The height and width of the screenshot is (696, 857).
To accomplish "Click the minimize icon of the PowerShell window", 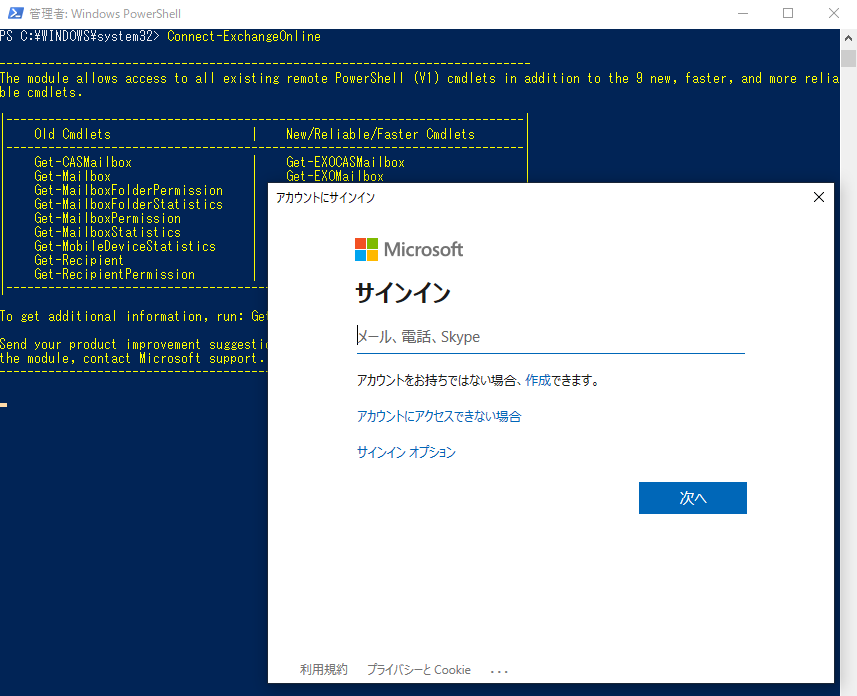I will point(741,13).
